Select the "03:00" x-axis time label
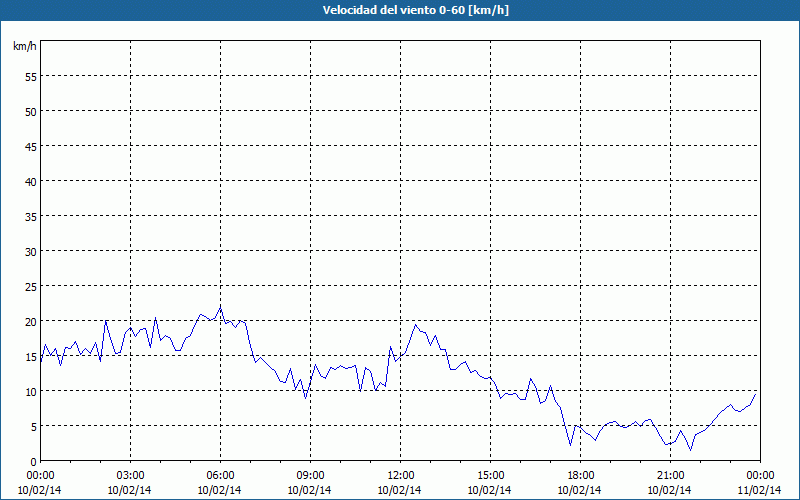Viewport: 800px width, 500px height. click(131, 476)
